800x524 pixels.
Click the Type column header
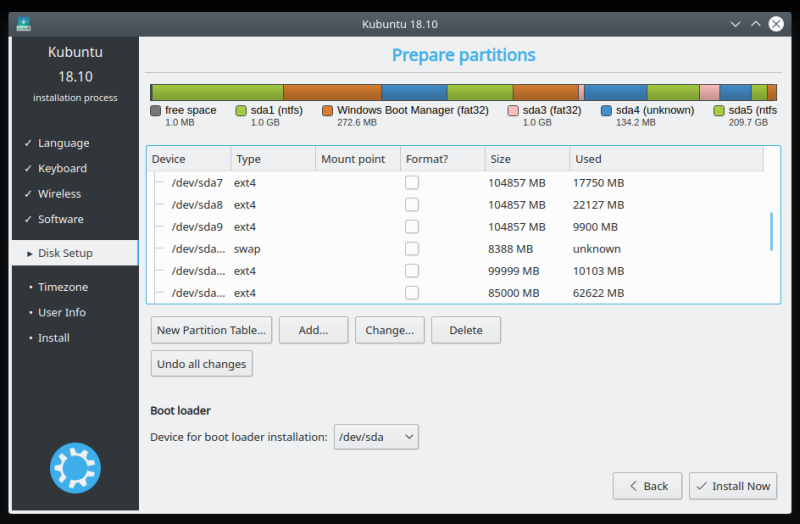click(x=273, y=159)
